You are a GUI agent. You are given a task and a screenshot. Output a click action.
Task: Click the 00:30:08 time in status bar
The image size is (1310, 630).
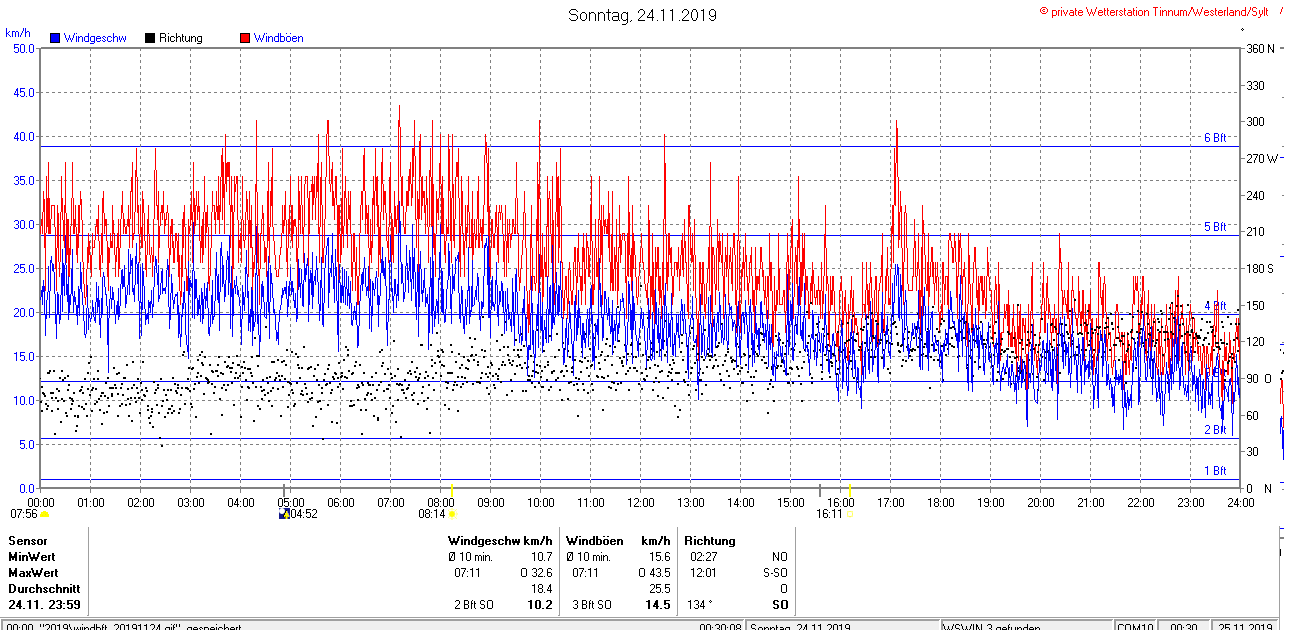[x=721, y=627]
